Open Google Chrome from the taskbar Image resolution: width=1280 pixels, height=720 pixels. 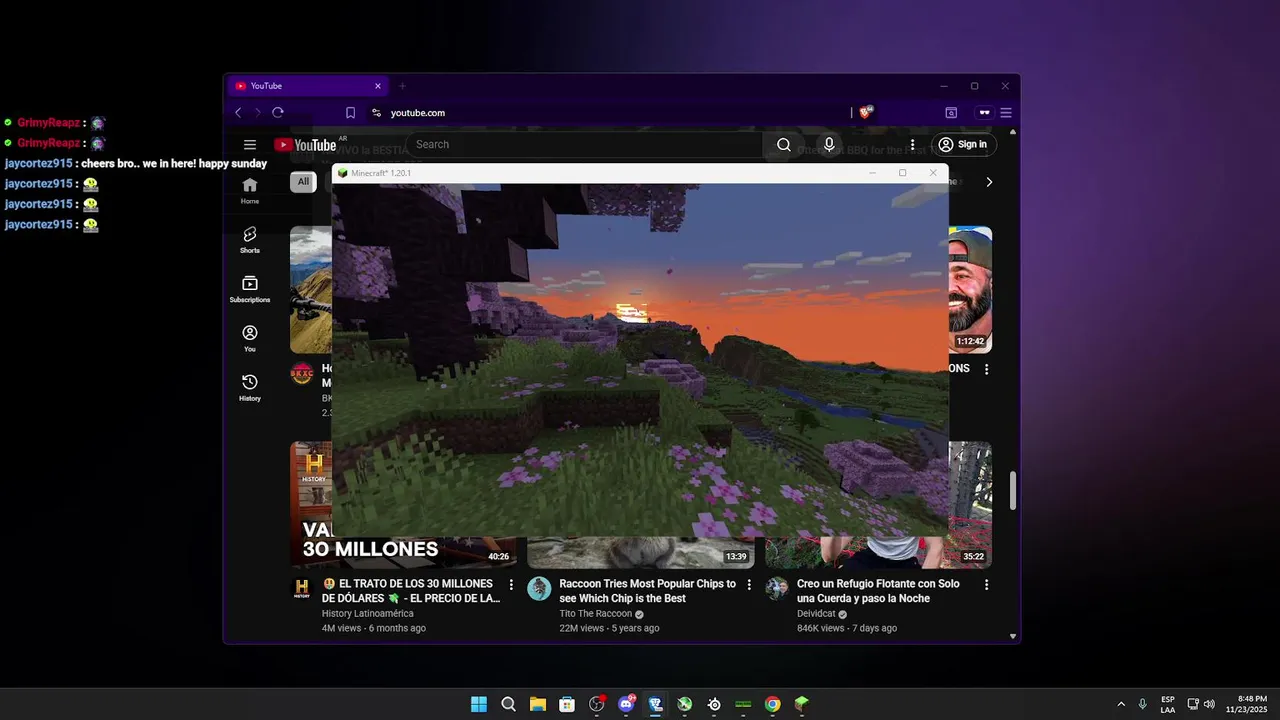772,704
